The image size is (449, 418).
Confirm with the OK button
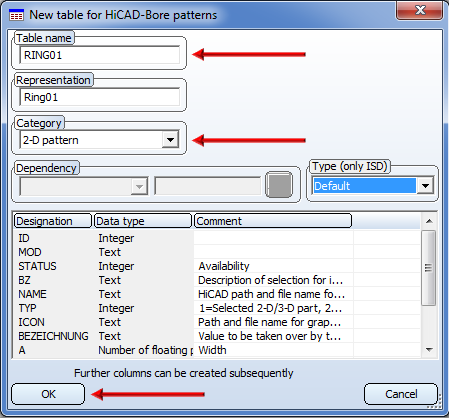(48, 394)
